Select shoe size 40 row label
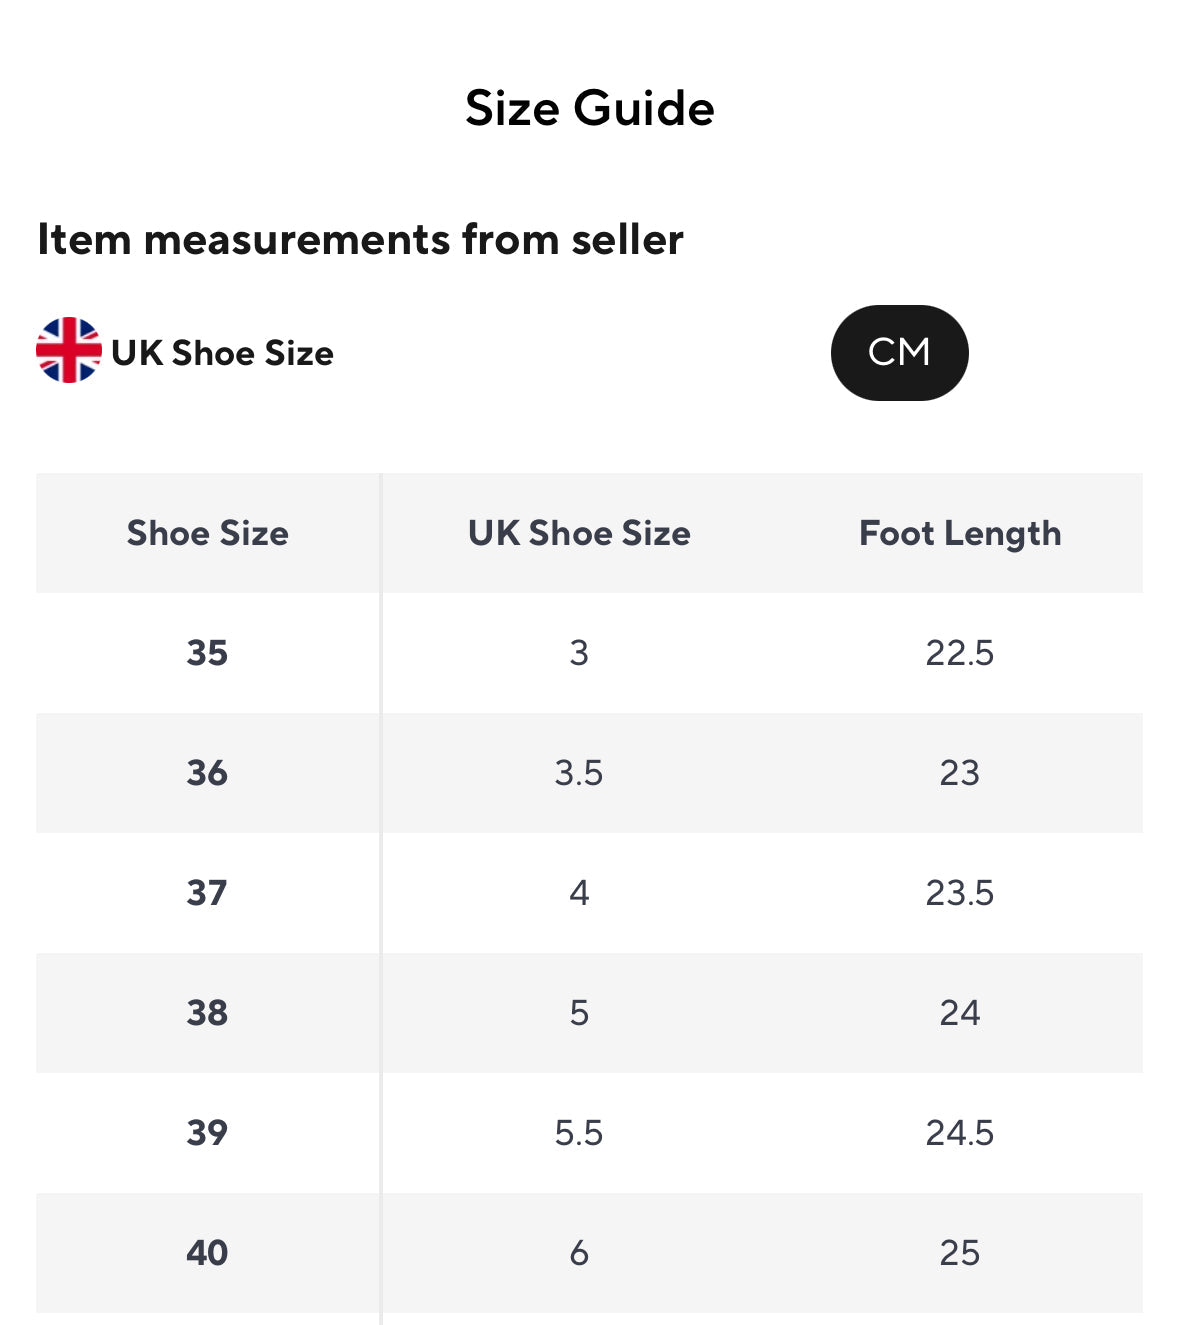The image size is (1179, 1325). pos(207,1253)
